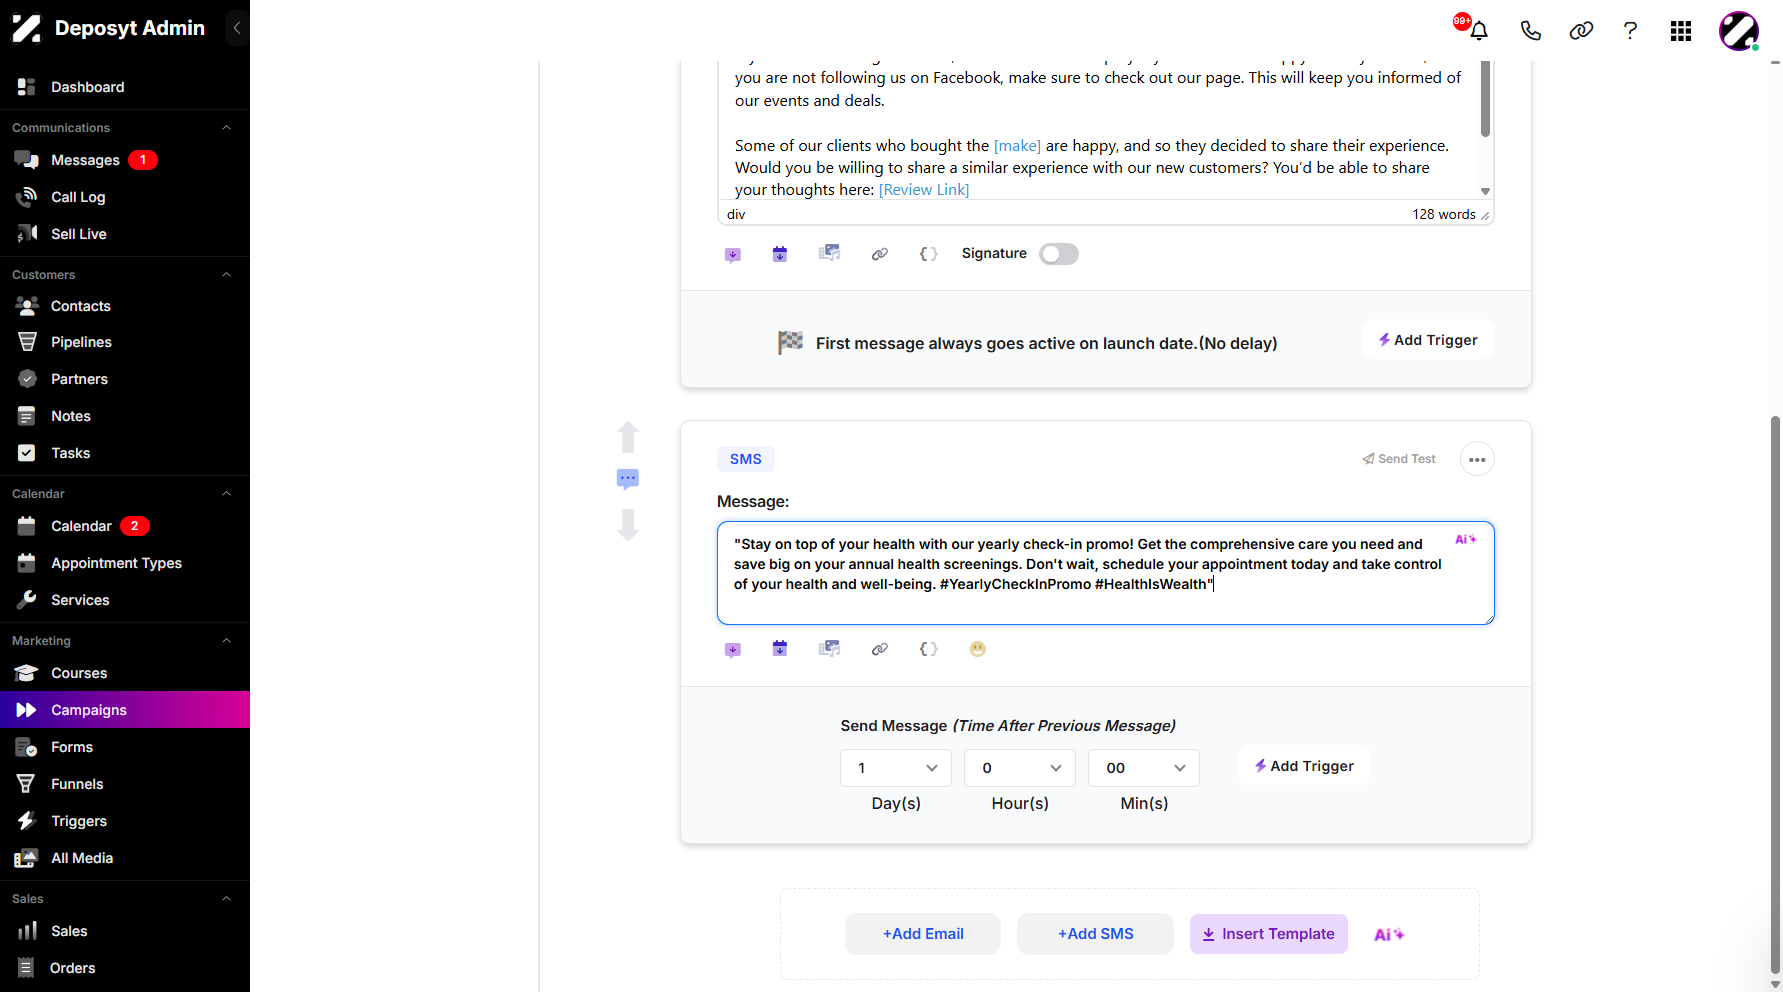Open the user profile avatar
Image resolution: width=1783 pixels, height=992 pixels.
coord(1739,31)
